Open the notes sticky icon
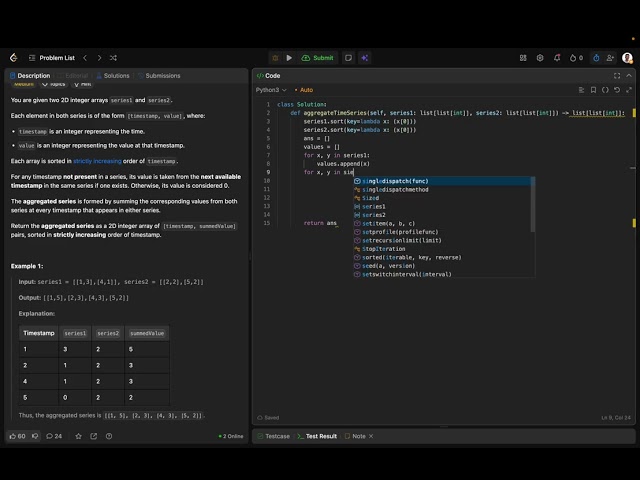This screenshot has width=640, height=480. click(x=348, y=58)
